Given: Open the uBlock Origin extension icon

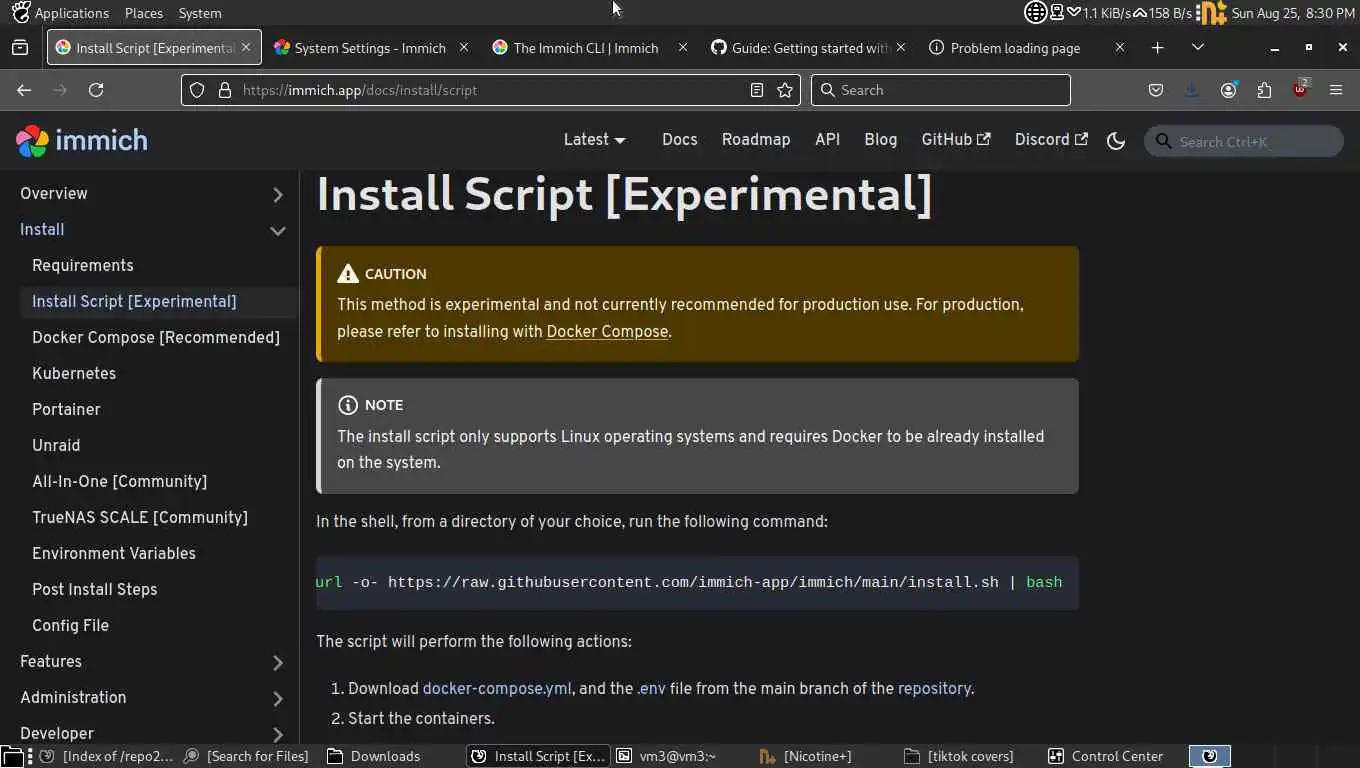Looking at the screenshot, I should (x=1300, y=90).
